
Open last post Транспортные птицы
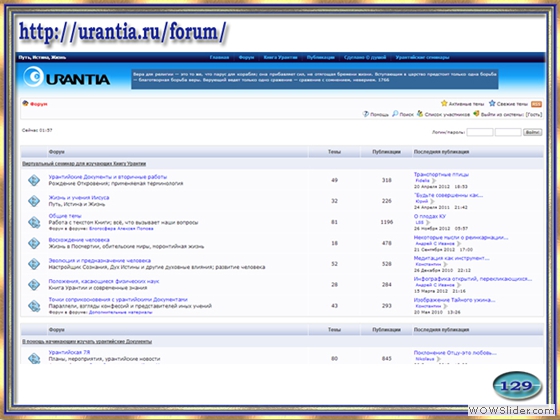coord(441,175)
